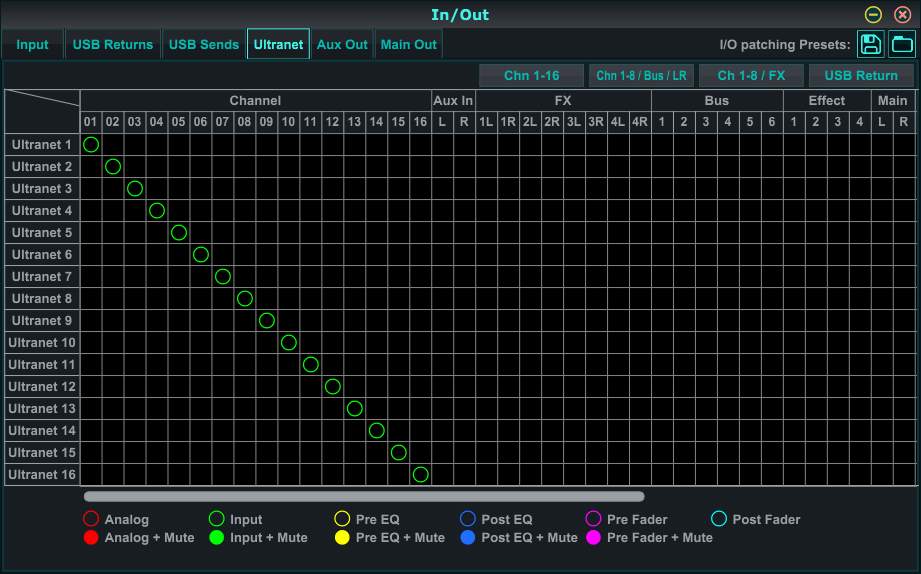This screenshot has height=574, width=921.
Task: Toggle Ultranet 13 patch on Channel 13
Action: click(x=355, y=408)
